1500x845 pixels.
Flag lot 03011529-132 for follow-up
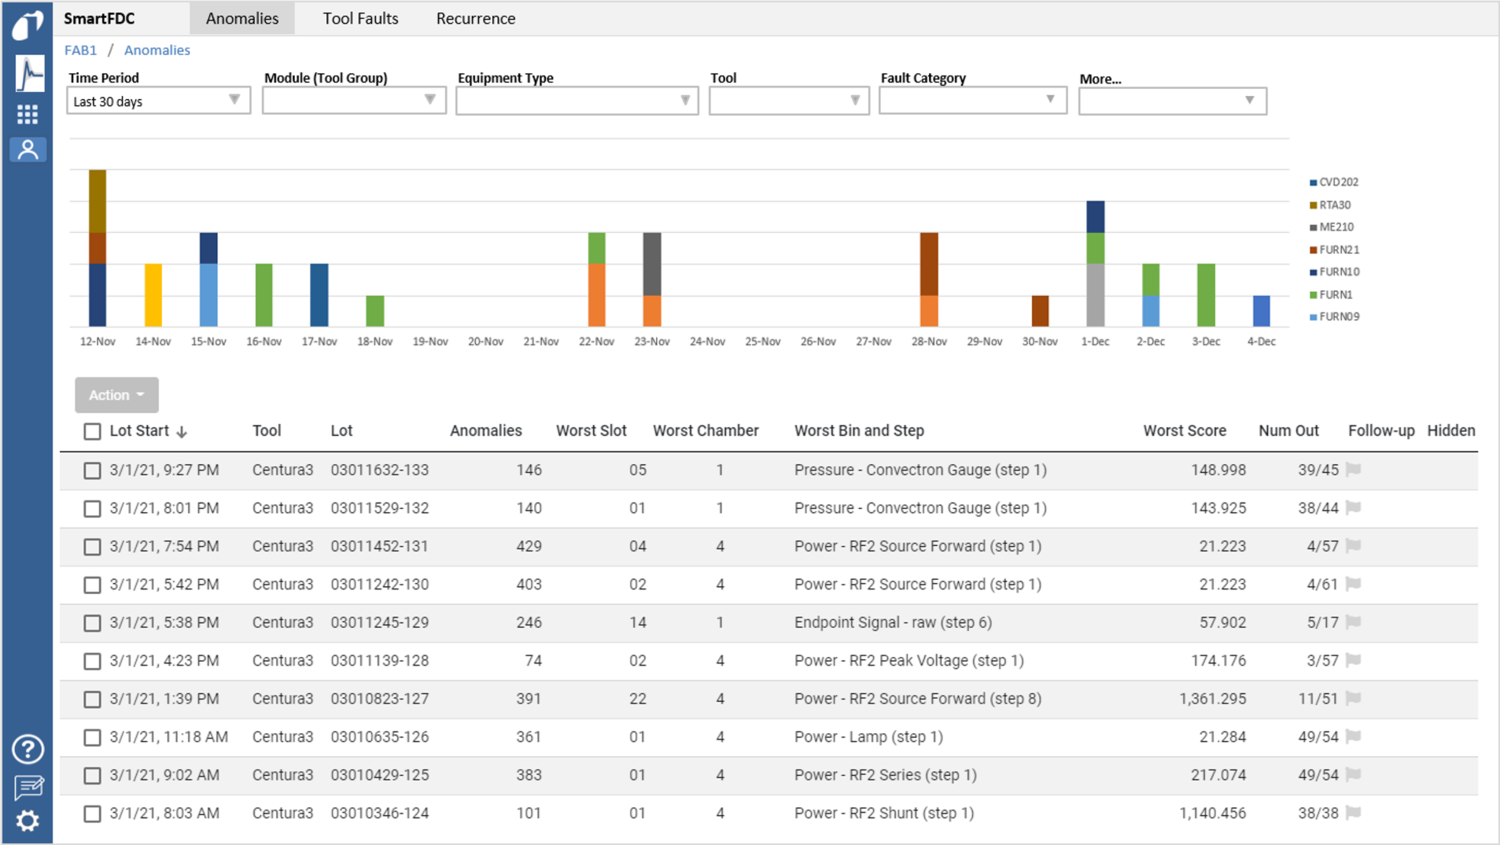1354,507
